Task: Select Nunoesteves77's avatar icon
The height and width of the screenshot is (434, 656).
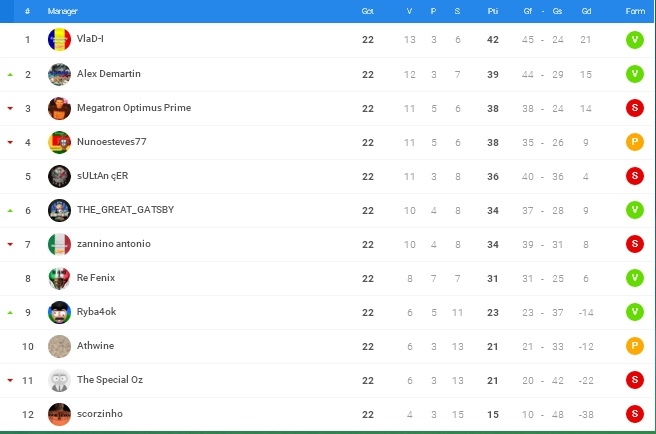Action: (x=59, y=142)
